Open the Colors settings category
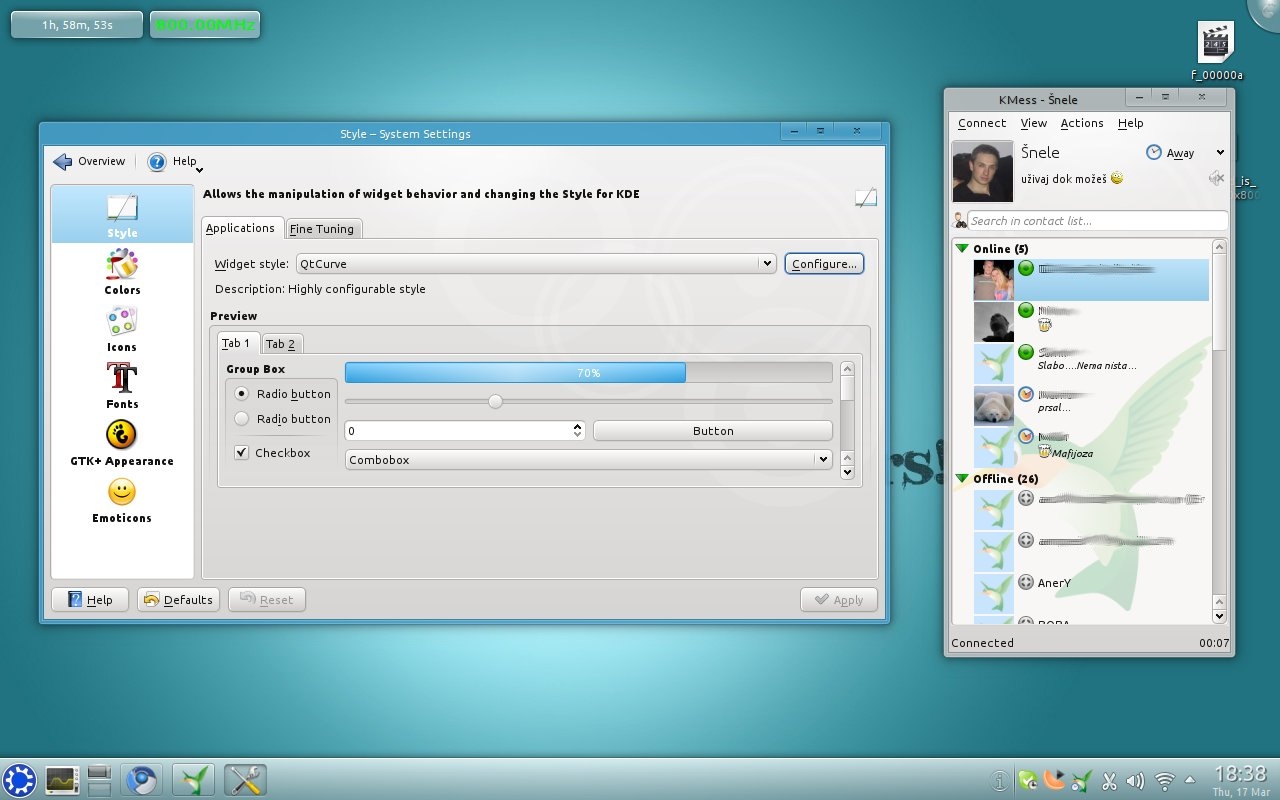Screen dimensions: 1280x800 tap(122, 272)
